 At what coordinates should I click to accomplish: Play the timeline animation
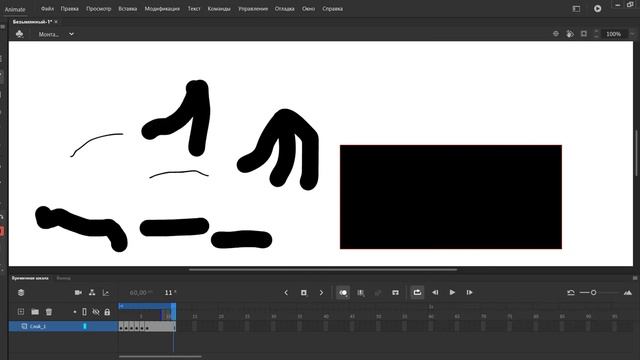pos(452,293)
